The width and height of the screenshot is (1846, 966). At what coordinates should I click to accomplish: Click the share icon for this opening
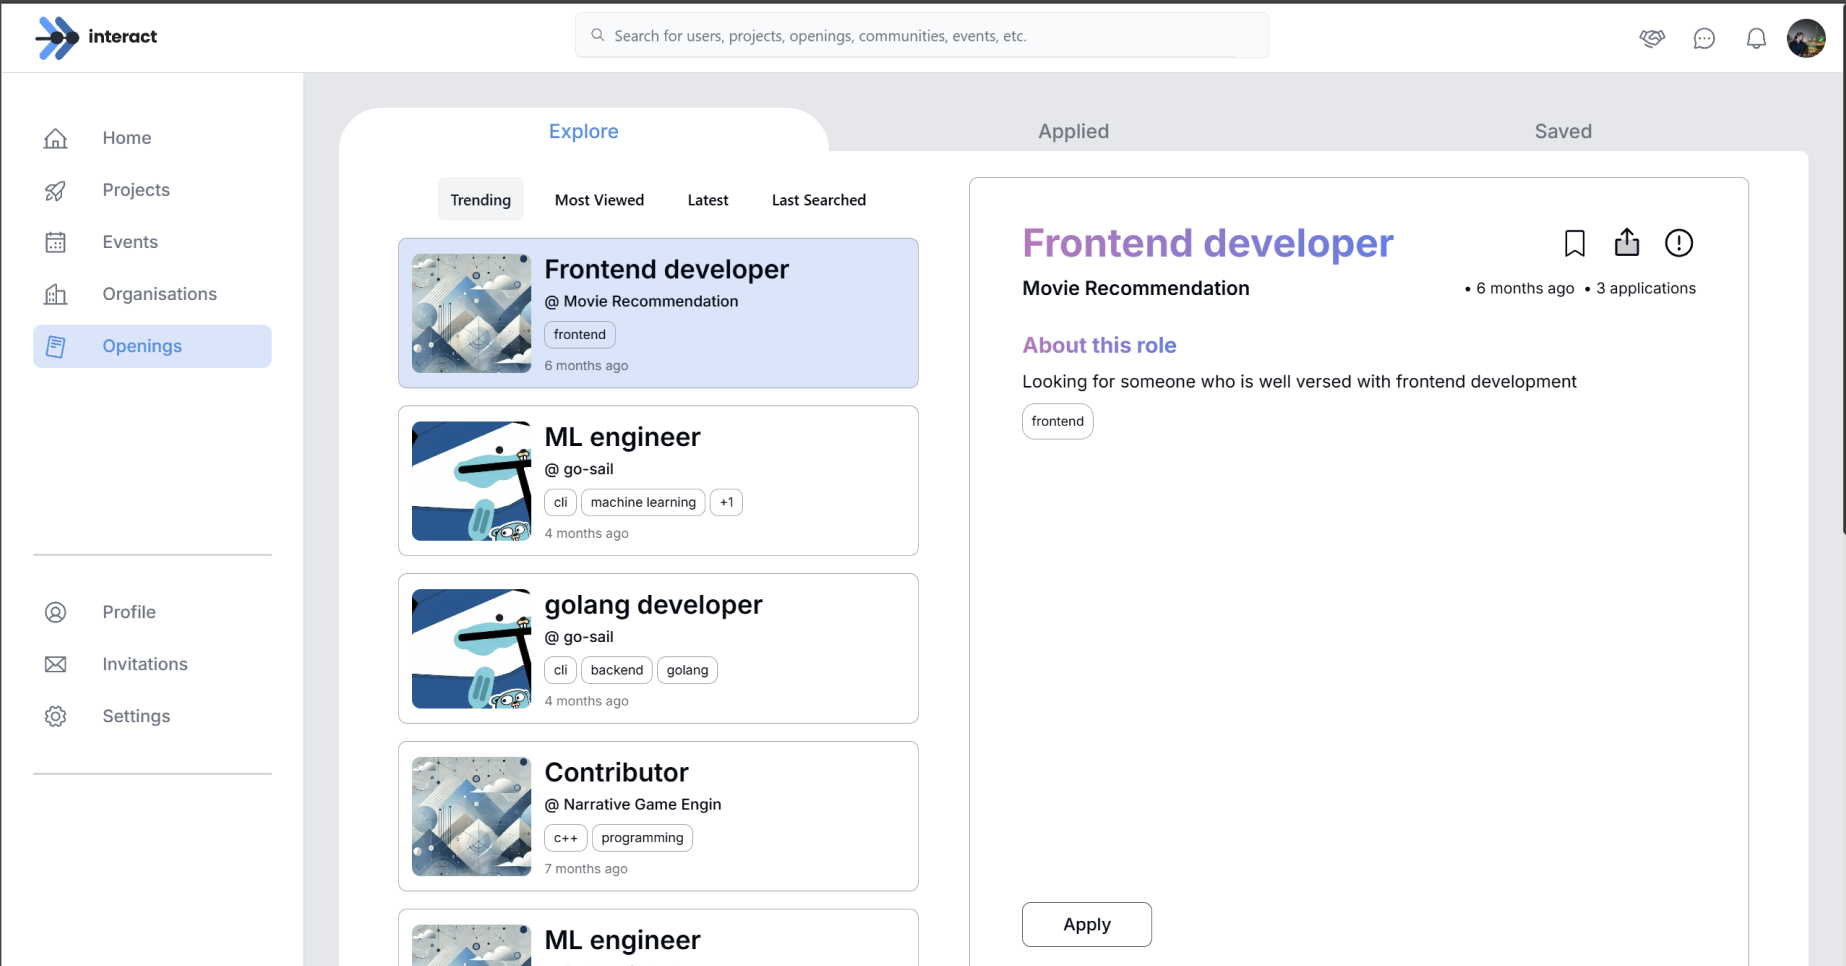click(1626, 243)
